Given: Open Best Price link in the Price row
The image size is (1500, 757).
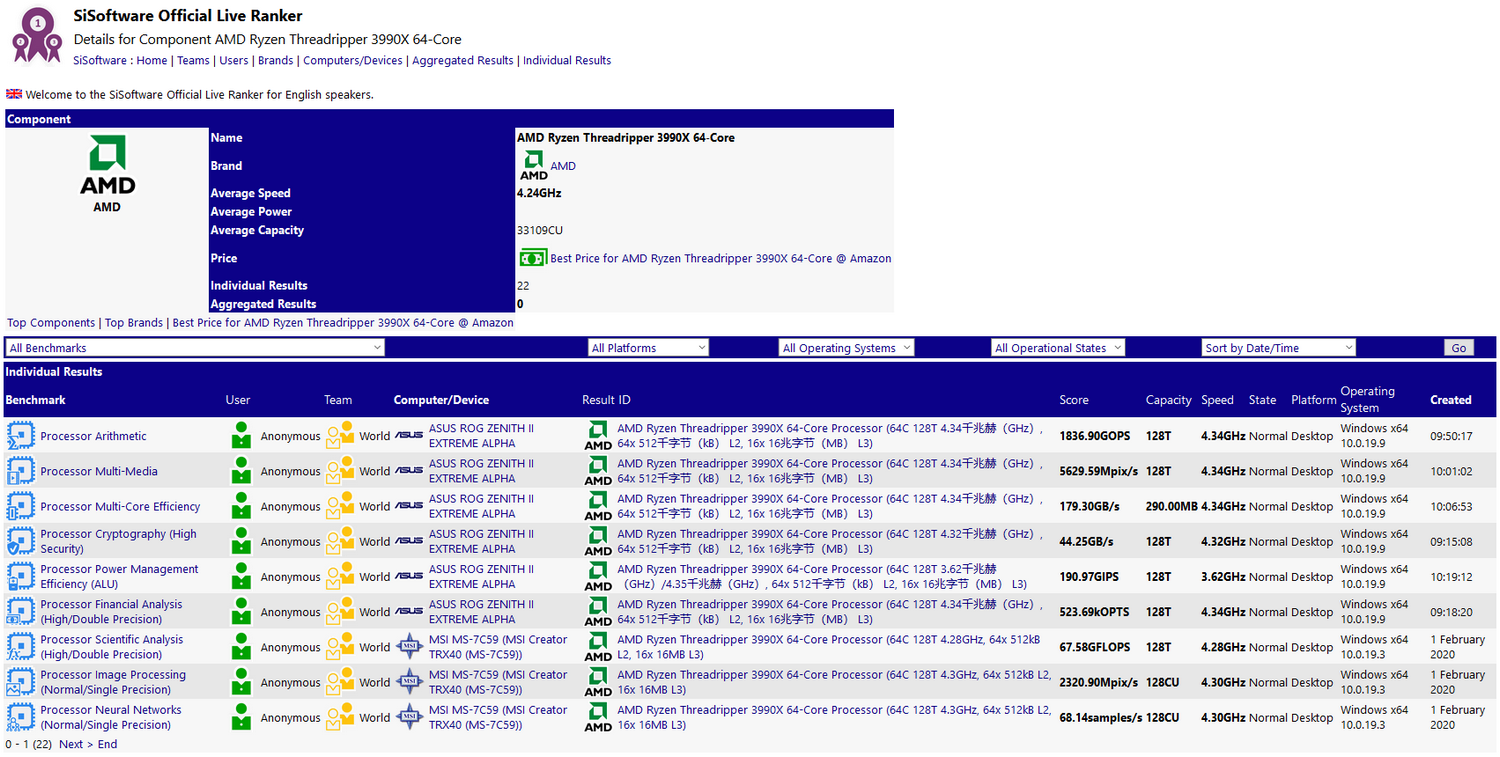Looking at the screenshot, I should click(x=721, y=258).
